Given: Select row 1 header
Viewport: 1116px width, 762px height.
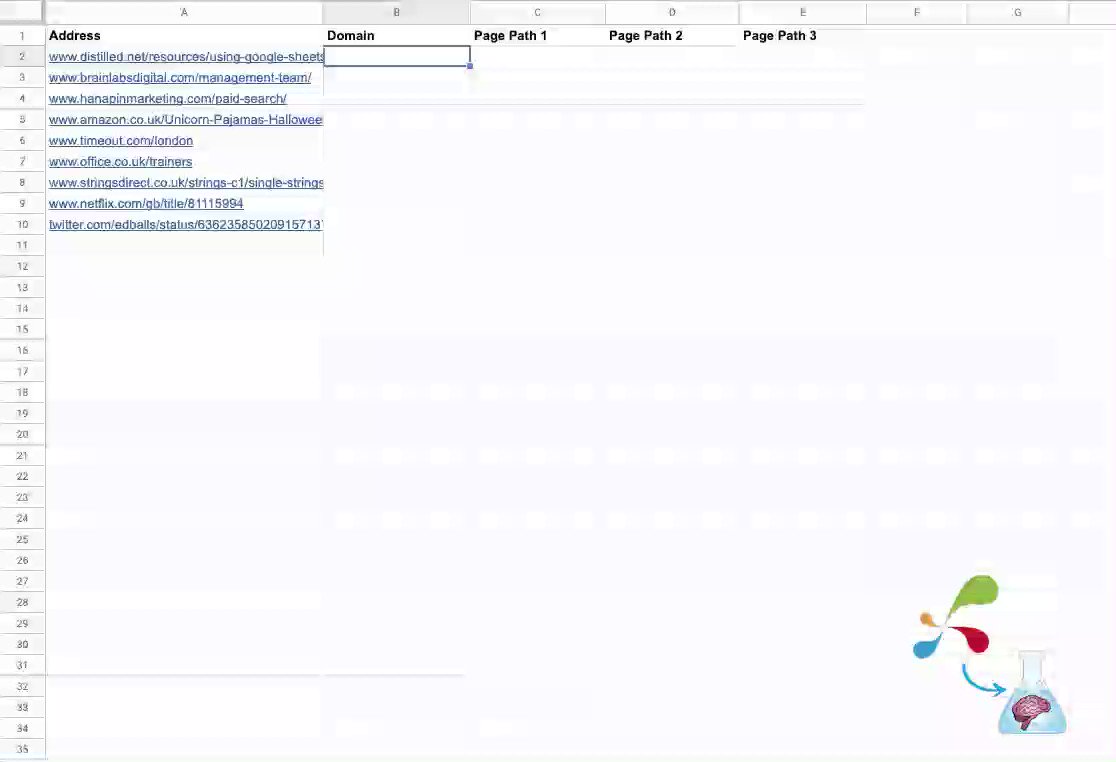Looking at the screenshot, I should [22, 36].
